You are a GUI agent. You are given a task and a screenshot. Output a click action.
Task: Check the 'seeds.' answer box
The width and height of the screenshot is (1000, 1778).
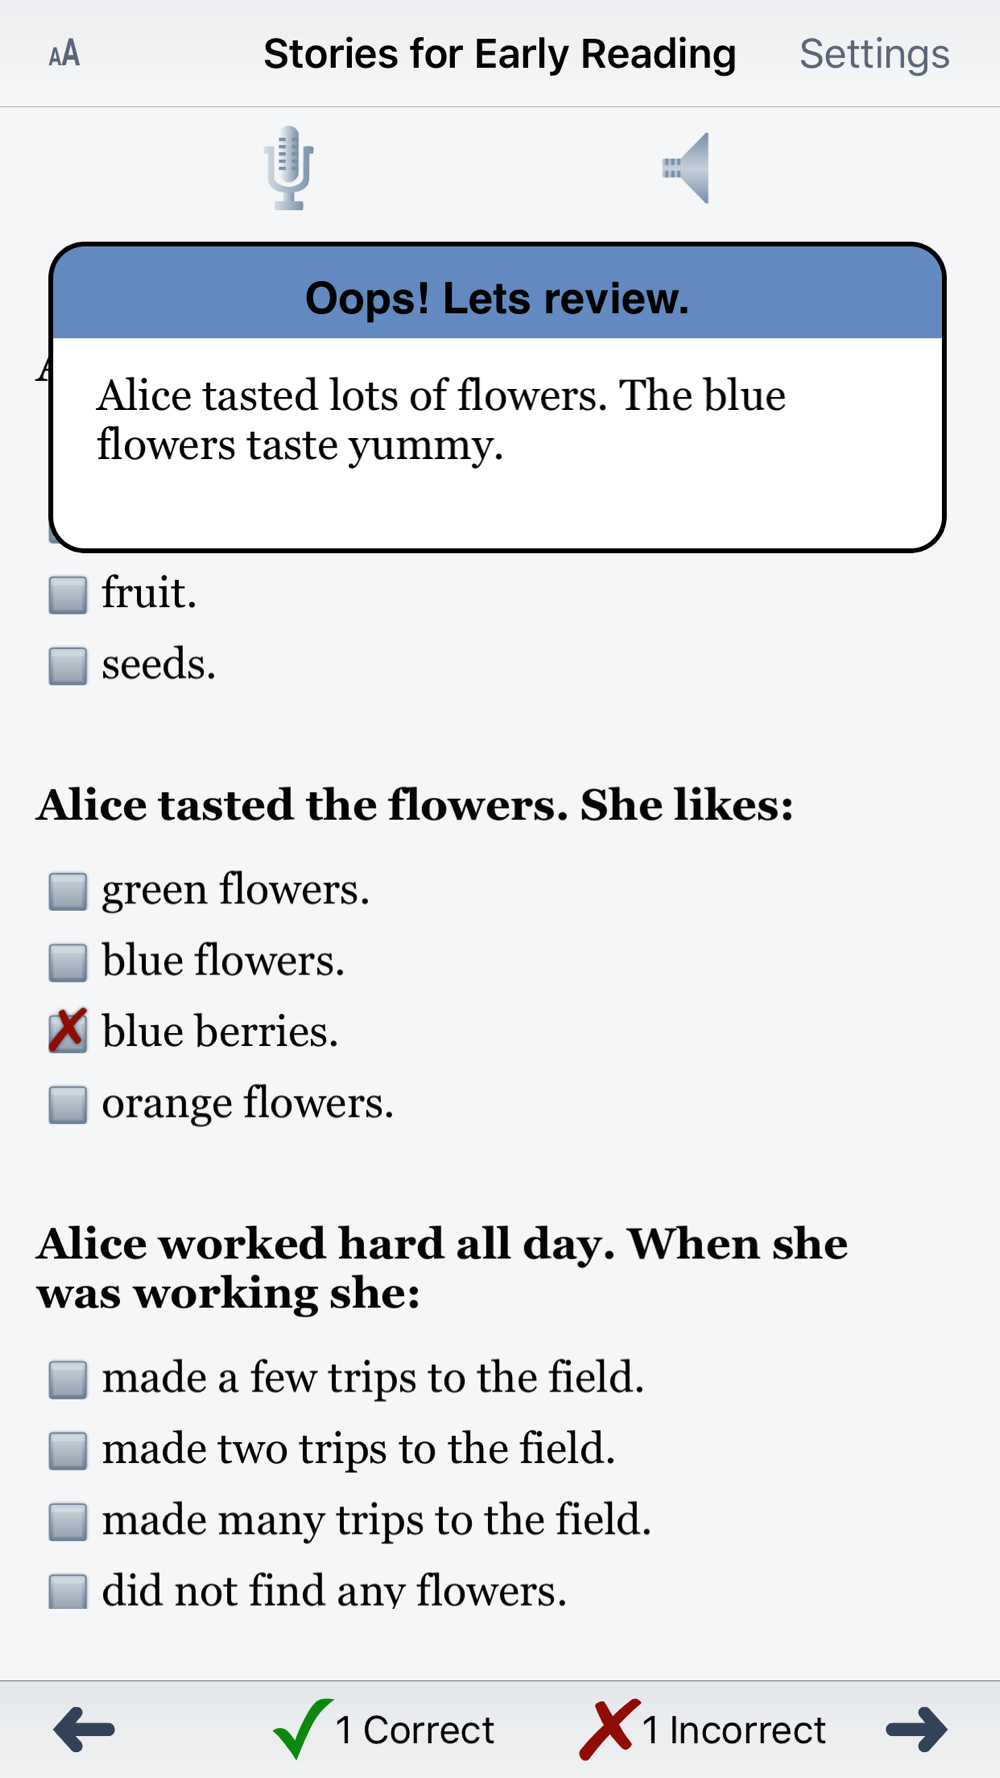(x=68, y=665)
